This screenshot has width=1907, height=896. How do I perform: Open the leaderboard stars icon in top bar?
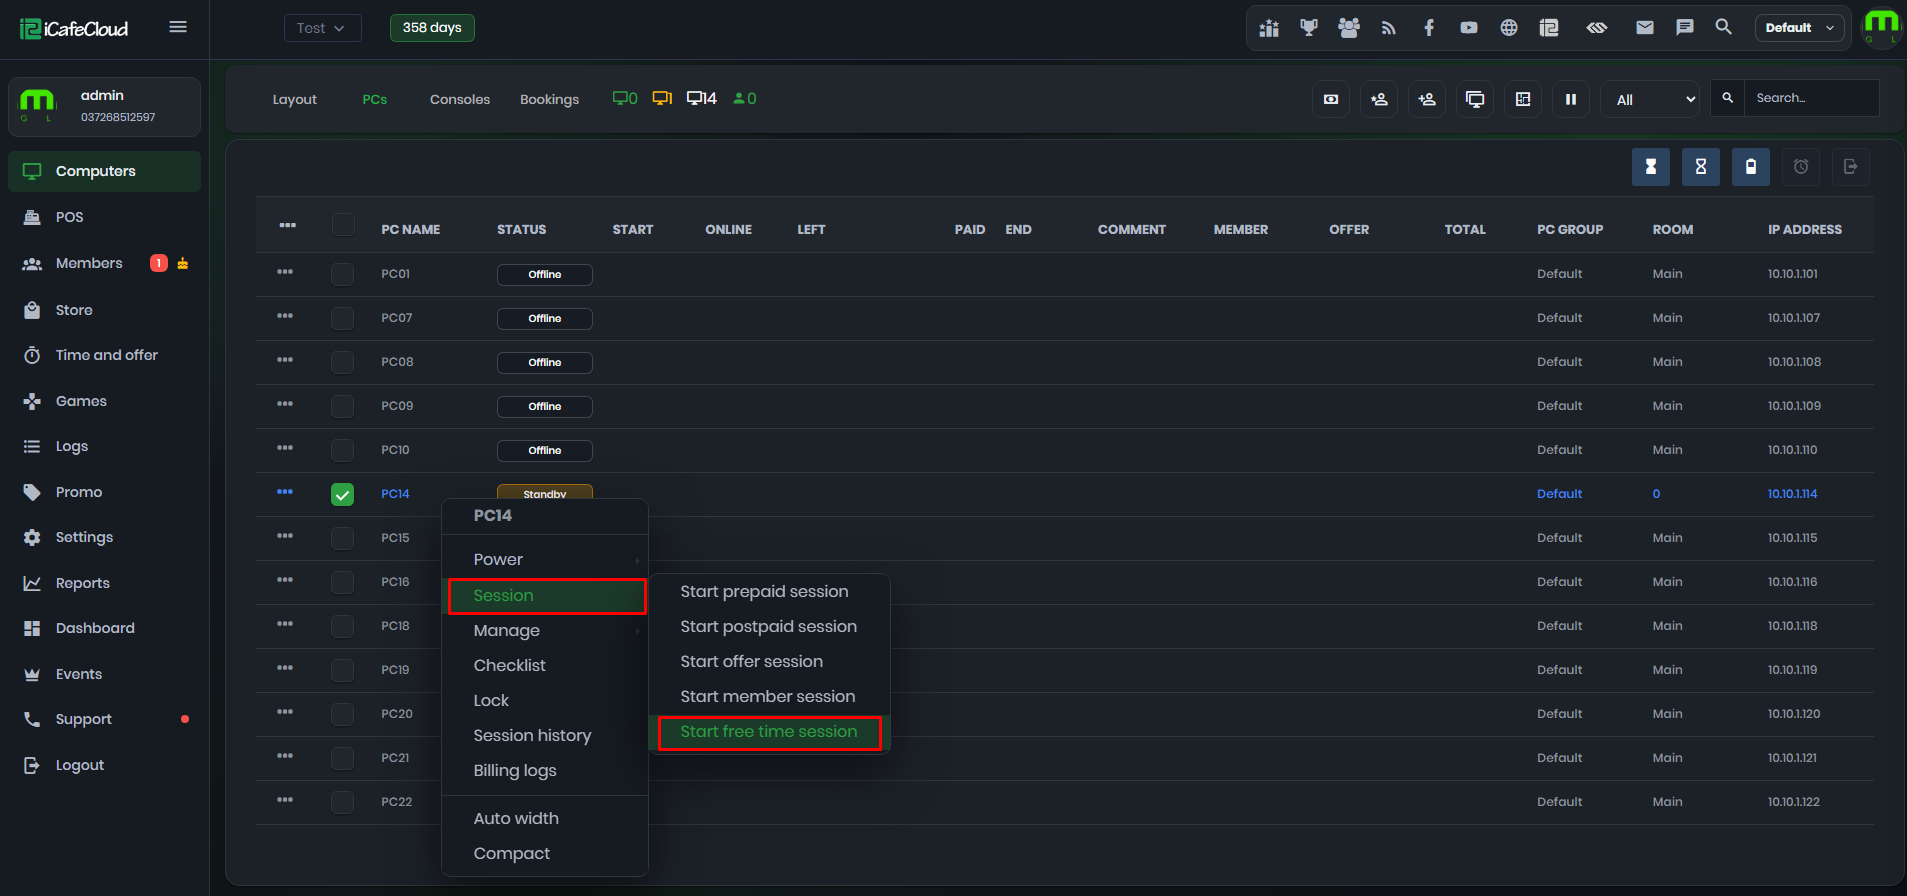[1269, 28]
